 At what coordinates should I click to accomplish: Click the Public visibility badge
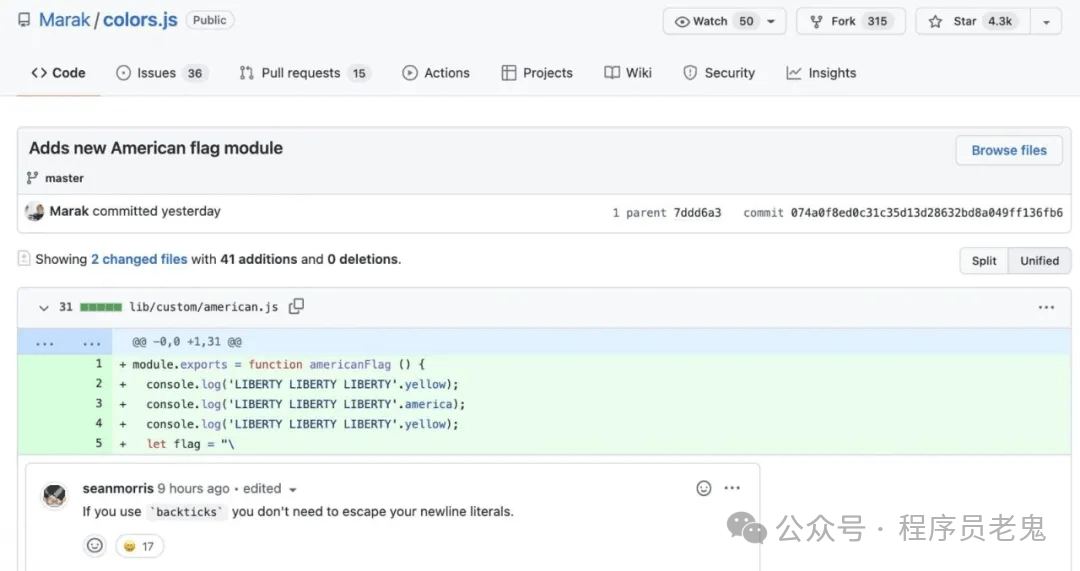pyautogui.click(x=209, y=20)
